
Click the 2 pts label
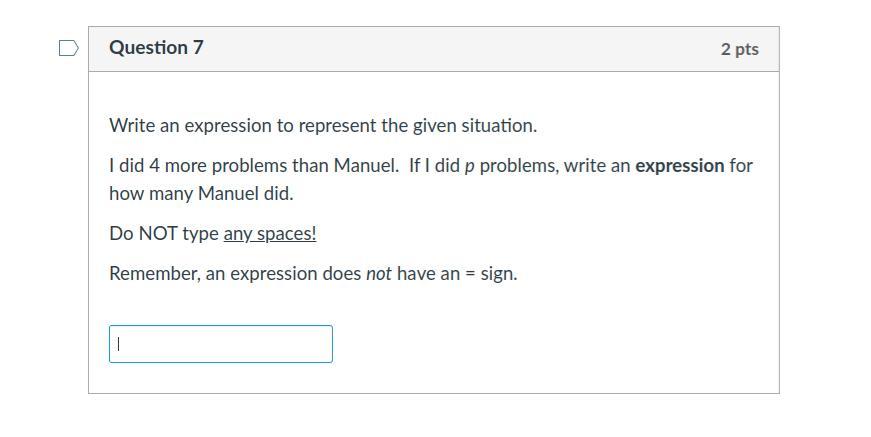[739, 49]
